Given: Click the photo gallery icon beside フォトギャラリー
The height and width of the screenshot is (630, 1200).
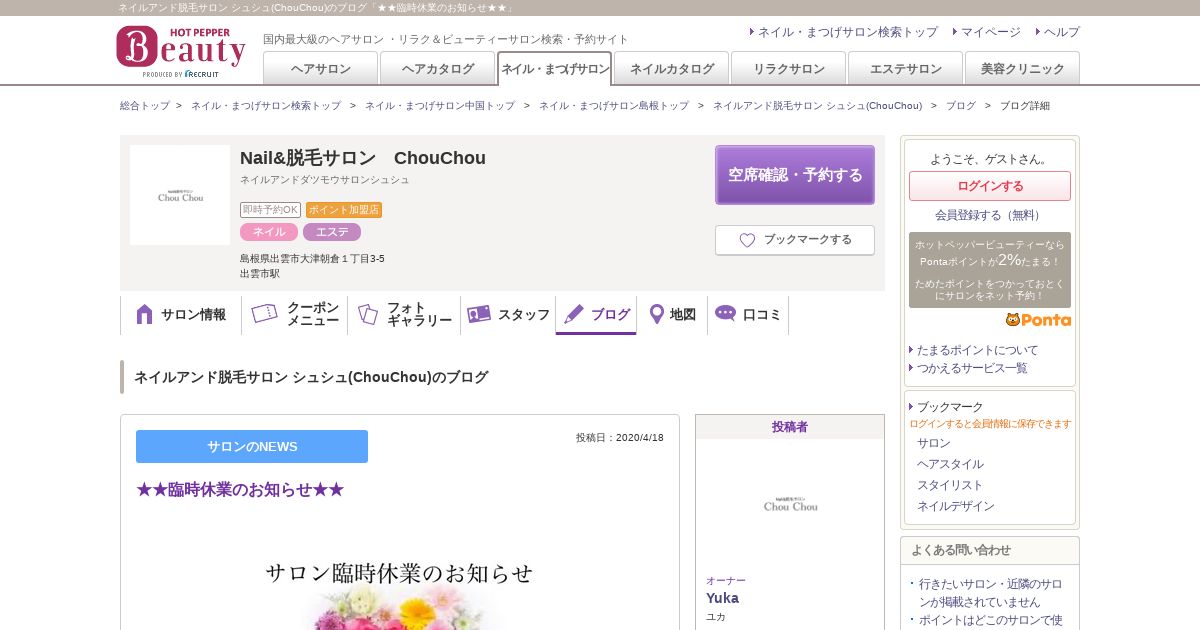Looking at the screenshot, I should pyautogui.click(x=368, y=314).
